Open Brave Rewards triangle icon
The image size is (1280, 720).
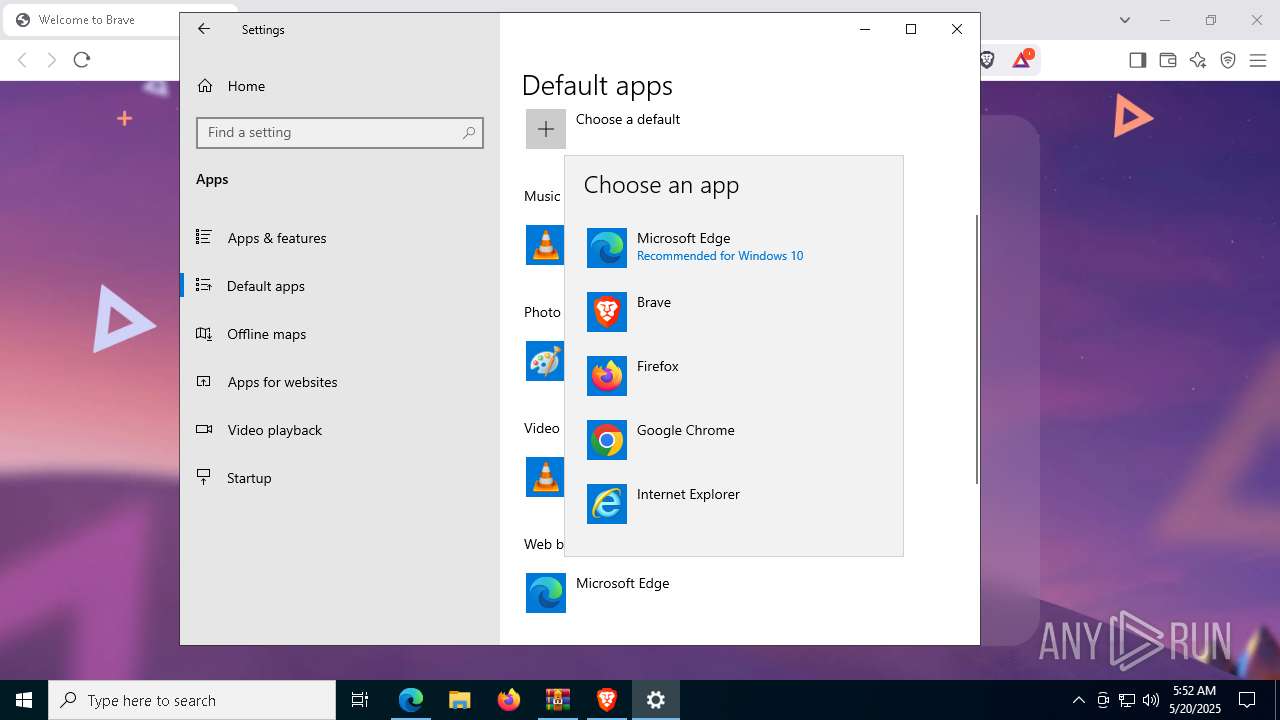(1022, 60)
